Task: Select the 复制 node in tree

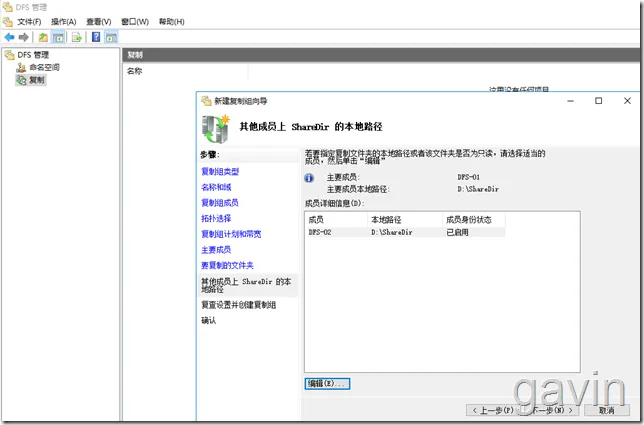Action: tap(37, 80)
